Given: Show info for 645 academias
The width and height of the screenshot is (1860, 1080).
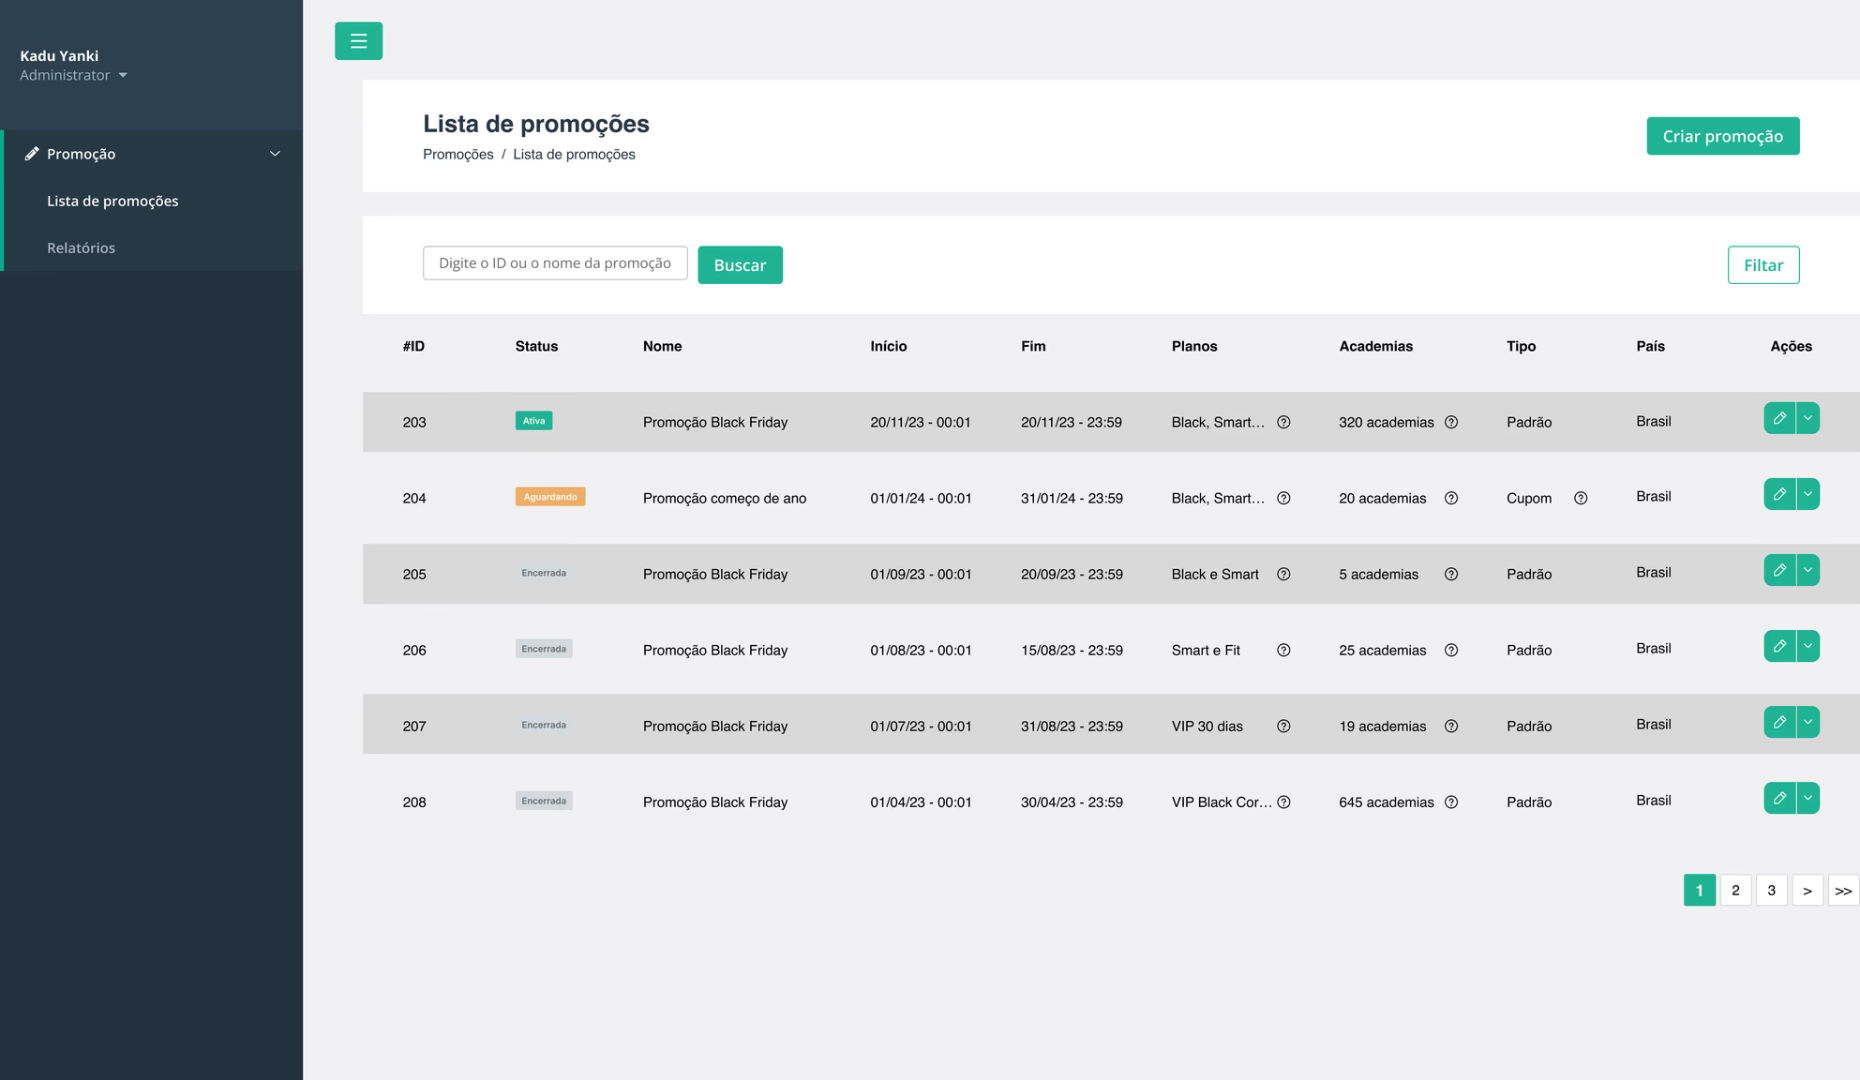Looking at the screenshot, I should pos(1451,802).
